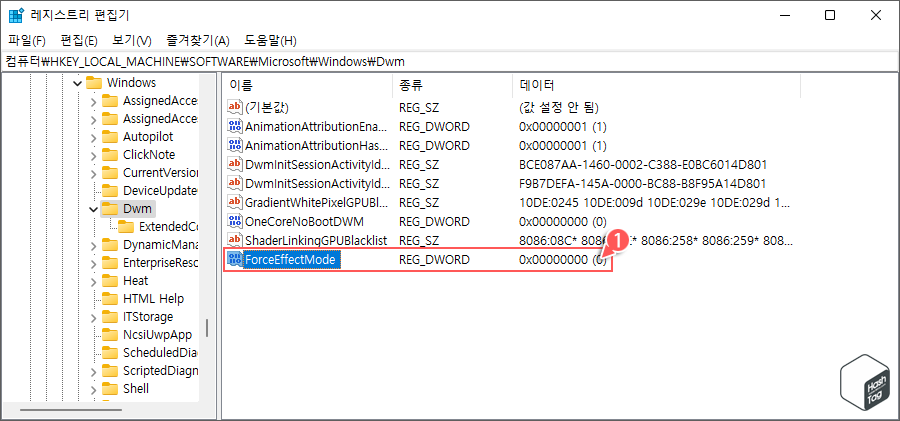Select the ITStorage folder icon
This screenshot has width=900, height=421.
point(110,316)
